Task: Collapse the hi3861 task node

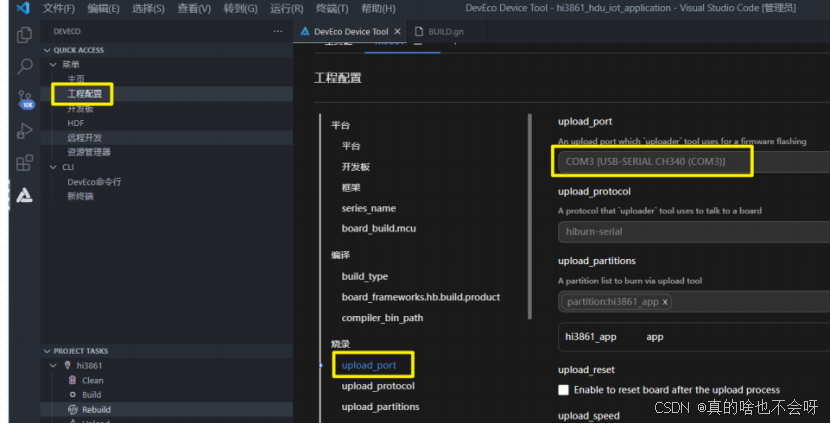Action: coord(53,366)
